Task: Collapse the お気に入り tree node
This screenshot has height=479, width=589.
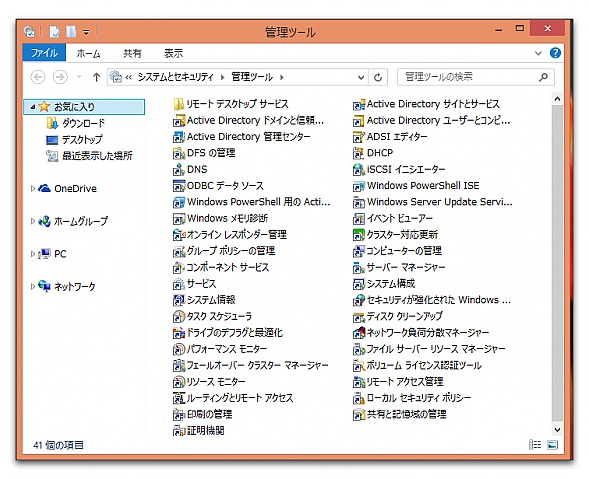Action: click(x=33, y=107)
